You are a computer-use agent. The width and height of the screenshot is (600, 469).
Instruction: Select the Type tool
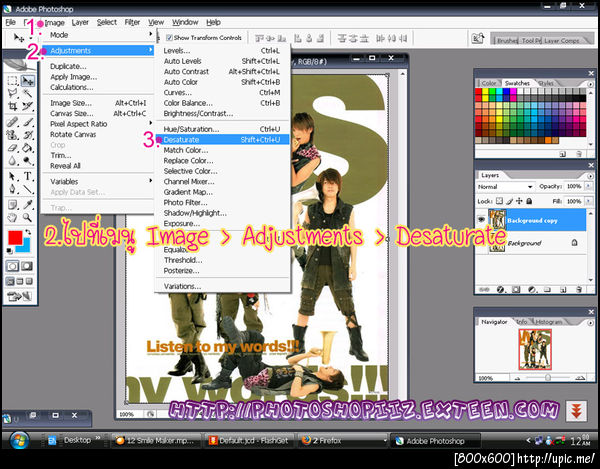(28, 176)
